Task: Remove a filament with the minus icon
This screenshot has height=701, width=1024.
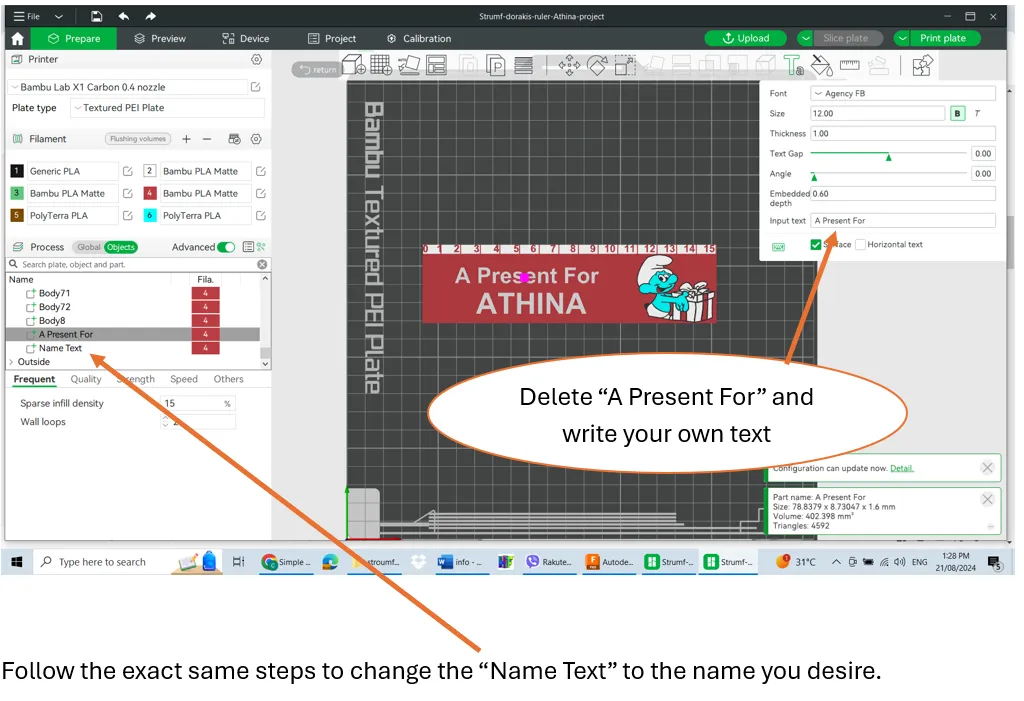Action: pos(206,139)
